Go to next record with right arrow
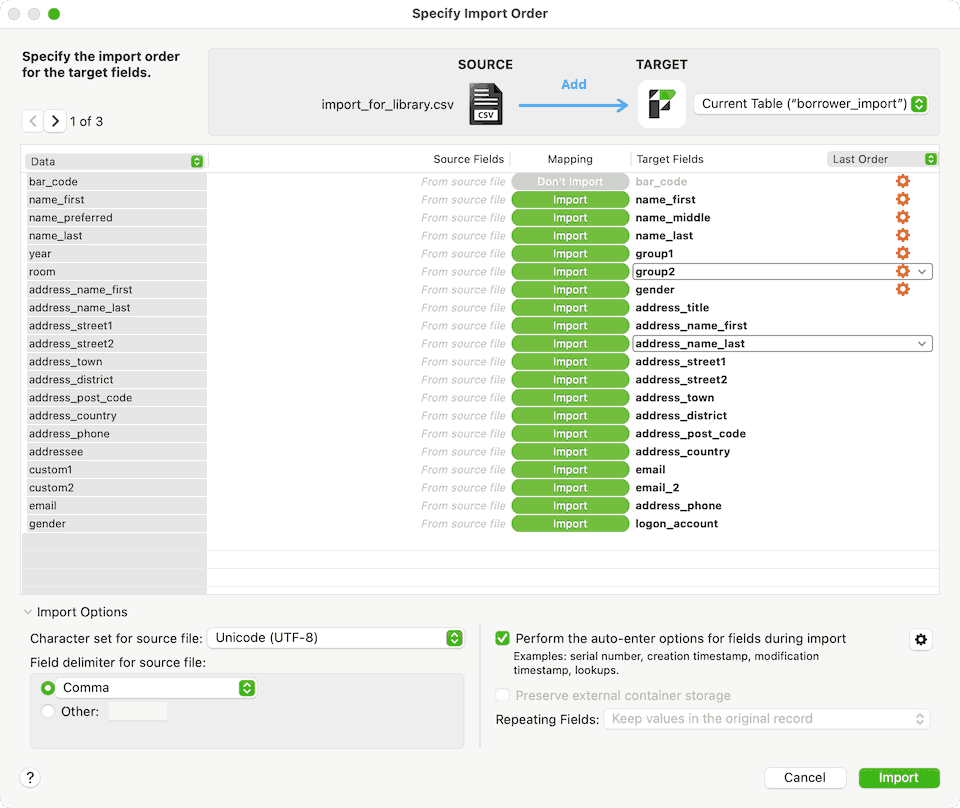The image size is (960, 808). click(x=56, y=121)
